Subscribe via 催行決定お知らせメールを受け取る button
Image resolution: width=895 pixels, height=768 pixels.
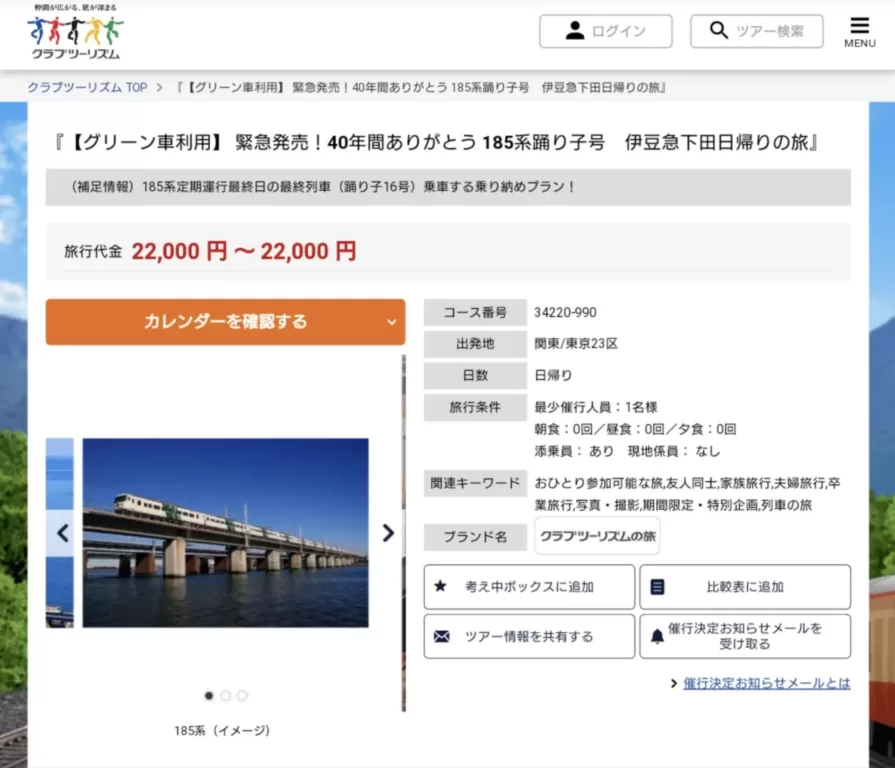pyautogui.click(x=745, y=636)
